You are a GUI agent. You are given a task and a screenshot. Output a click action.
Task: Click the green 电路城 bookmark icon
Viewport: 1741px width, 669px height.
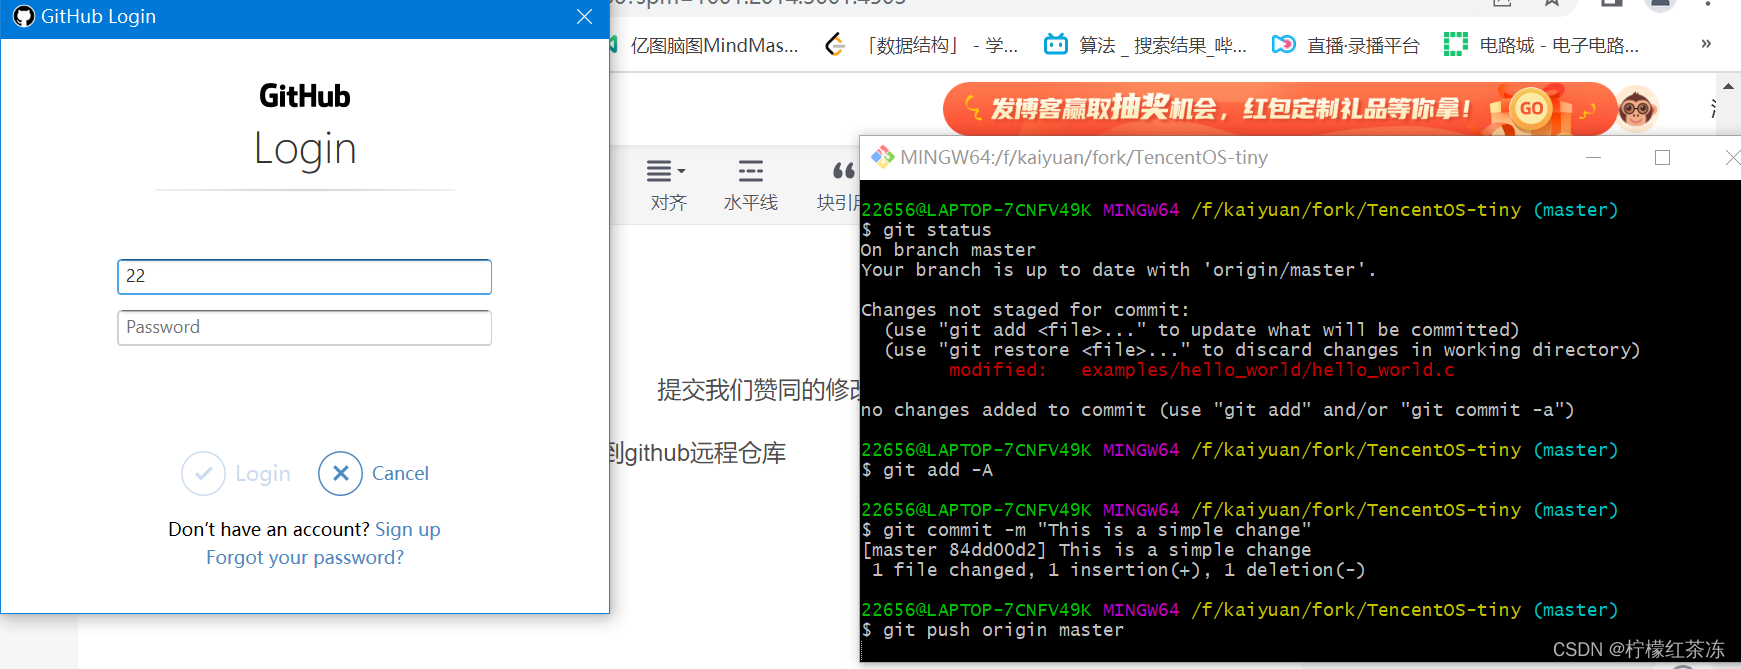click(1456, 44)
